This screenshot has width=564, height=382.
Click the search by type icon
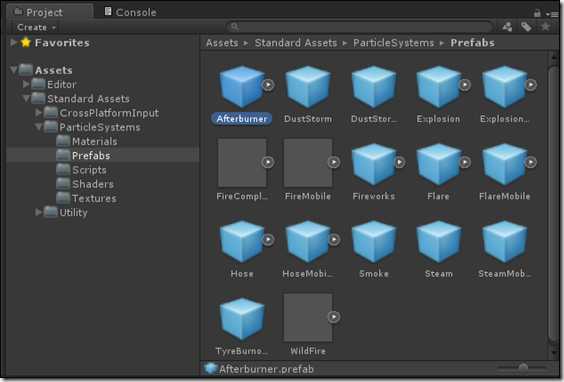pos(507,27)
